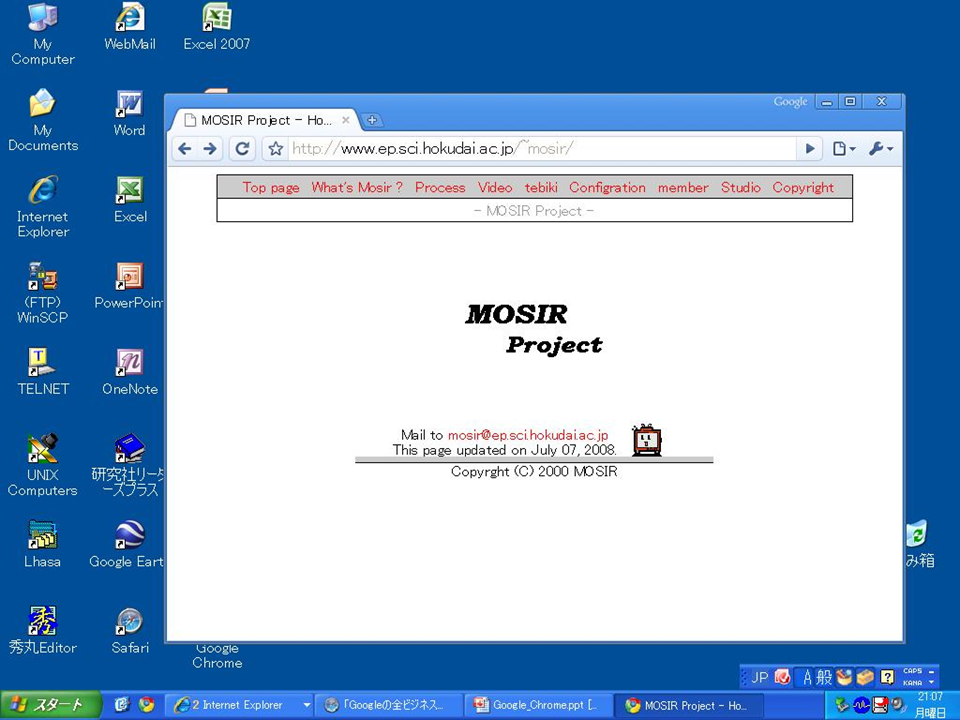Open (FTP) WinSCP desktop icon
The image size is (960, 720).
pyautogui.click(x=43, y=293)
